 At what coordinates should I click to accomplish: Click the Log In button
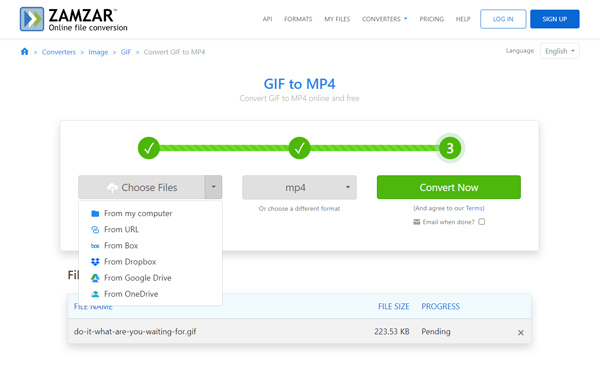pyautogui.click(x=503, y=19)
